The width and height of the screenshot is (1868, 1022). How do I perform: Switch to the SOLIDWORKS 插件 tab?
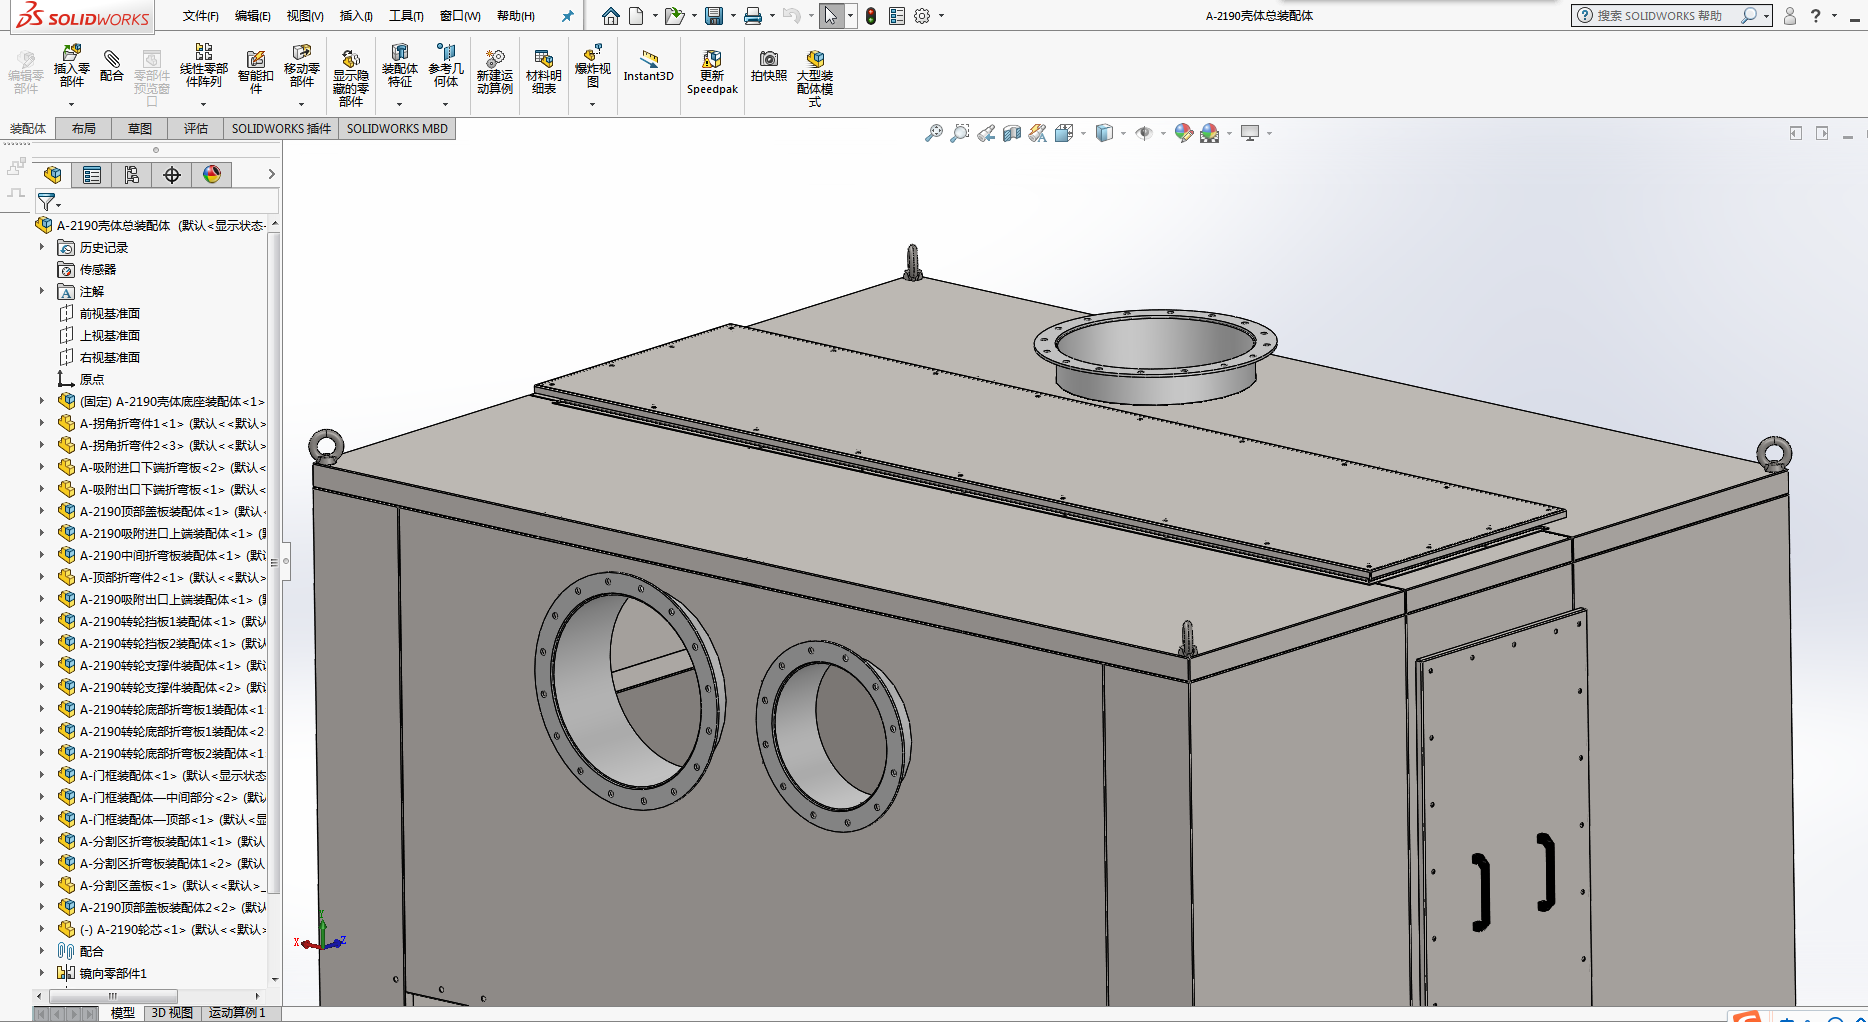tap(281, 129)
